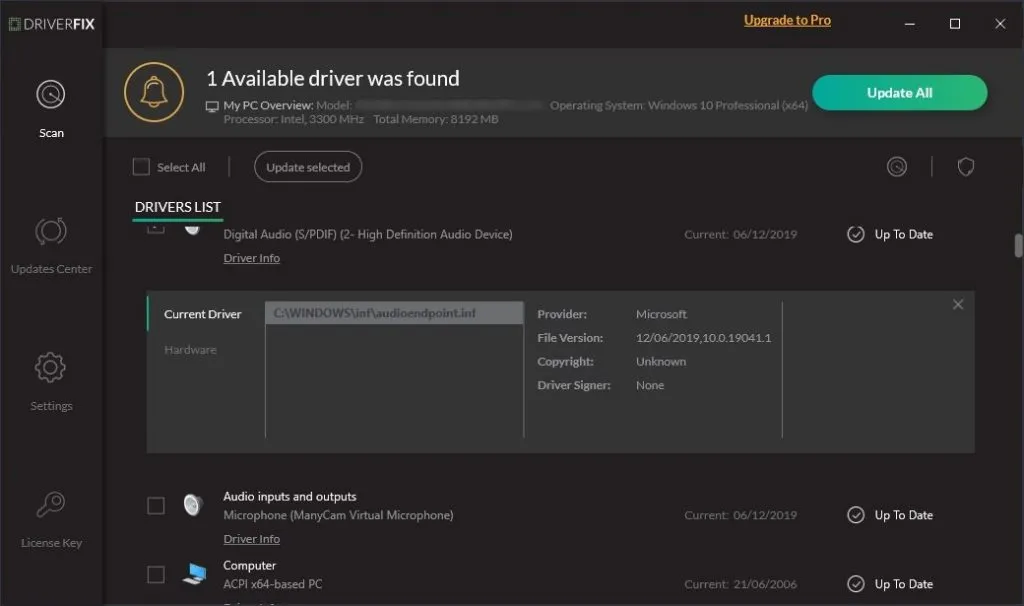Open Settings via the gear icon
1024x606 pixels.
pyautogui.click(x=50, y=368)
